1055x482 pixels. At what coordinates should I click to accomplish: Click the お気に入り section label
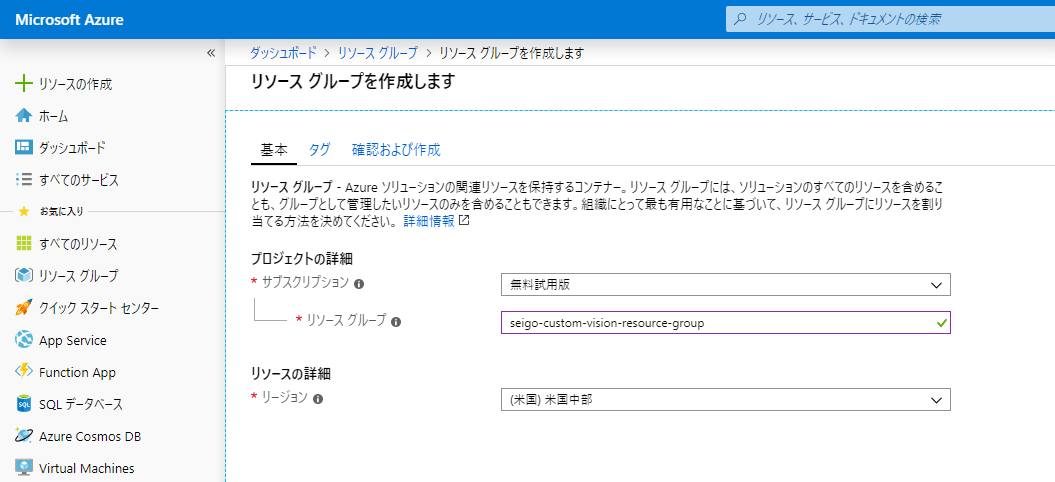[61, 211]
